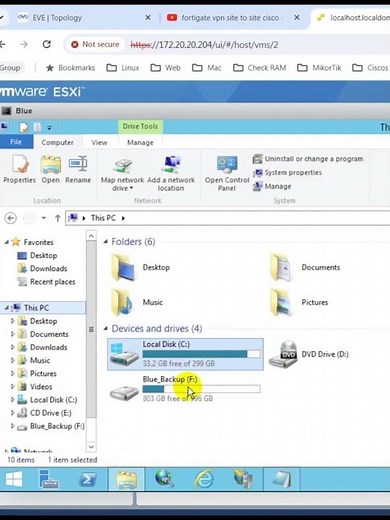
Task: Open the Windows Start button
Action: tap(14, 479)
